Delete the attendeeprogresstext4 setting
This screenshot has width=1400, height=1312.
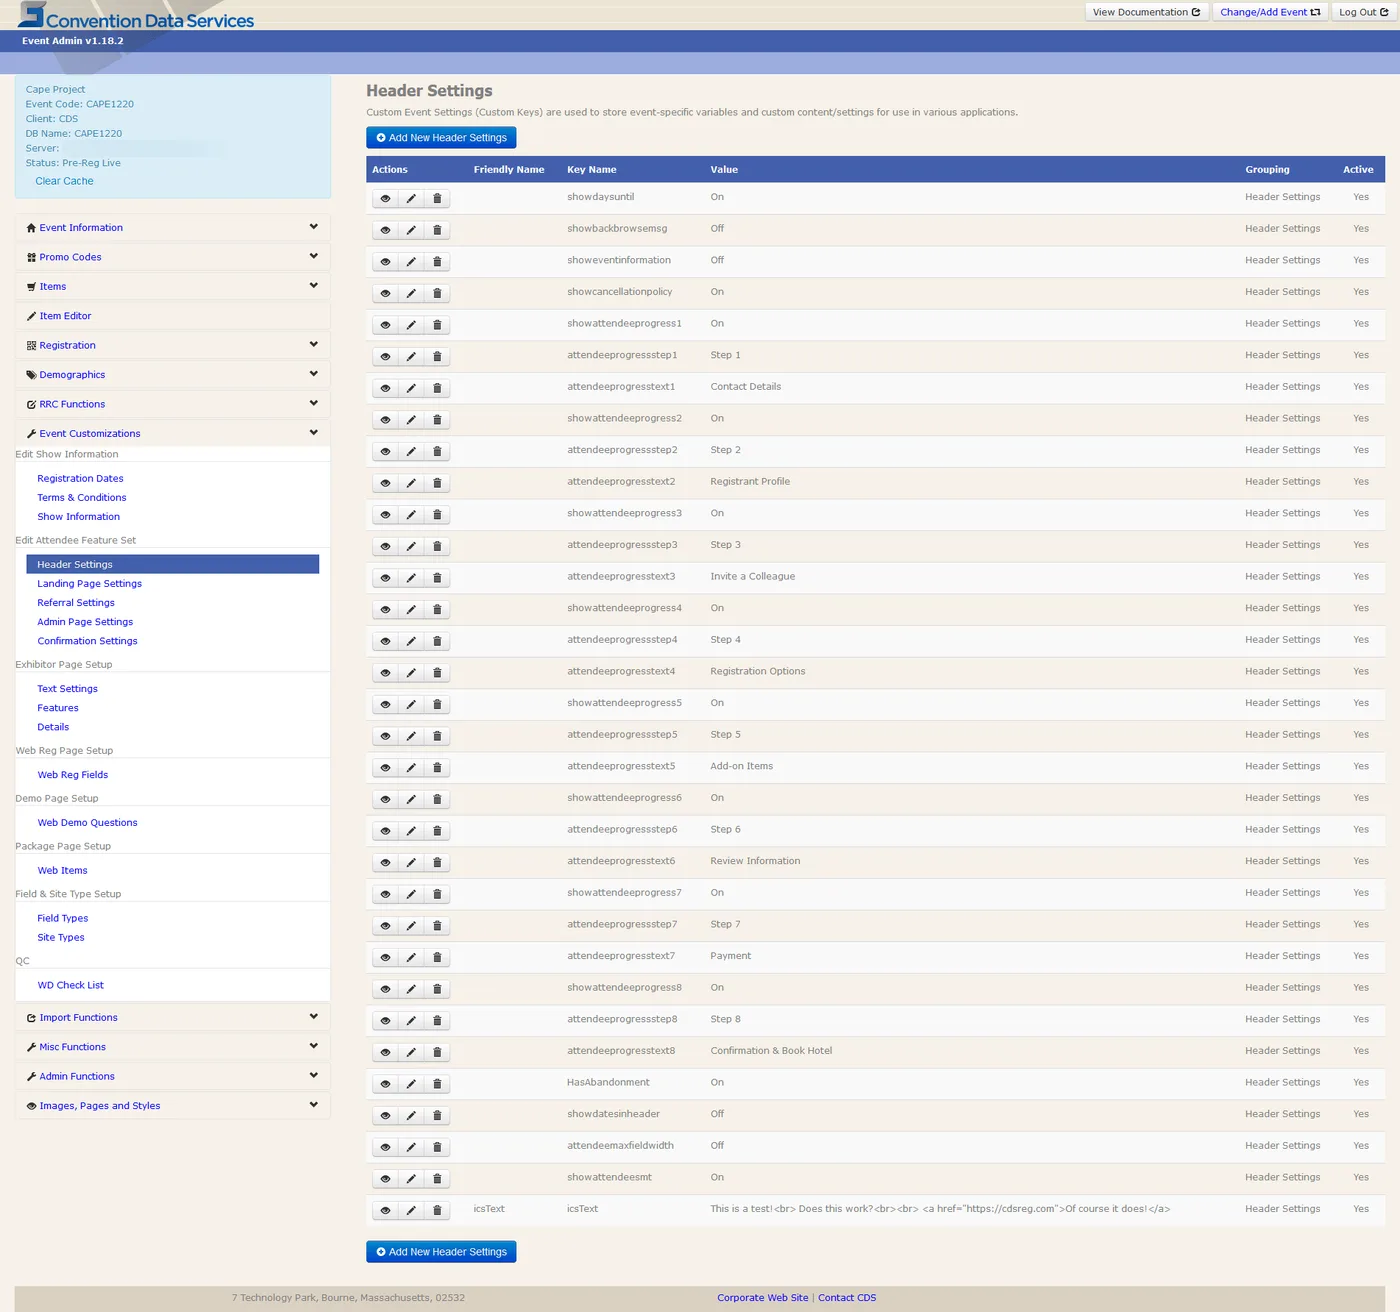[x=437, y=673]
